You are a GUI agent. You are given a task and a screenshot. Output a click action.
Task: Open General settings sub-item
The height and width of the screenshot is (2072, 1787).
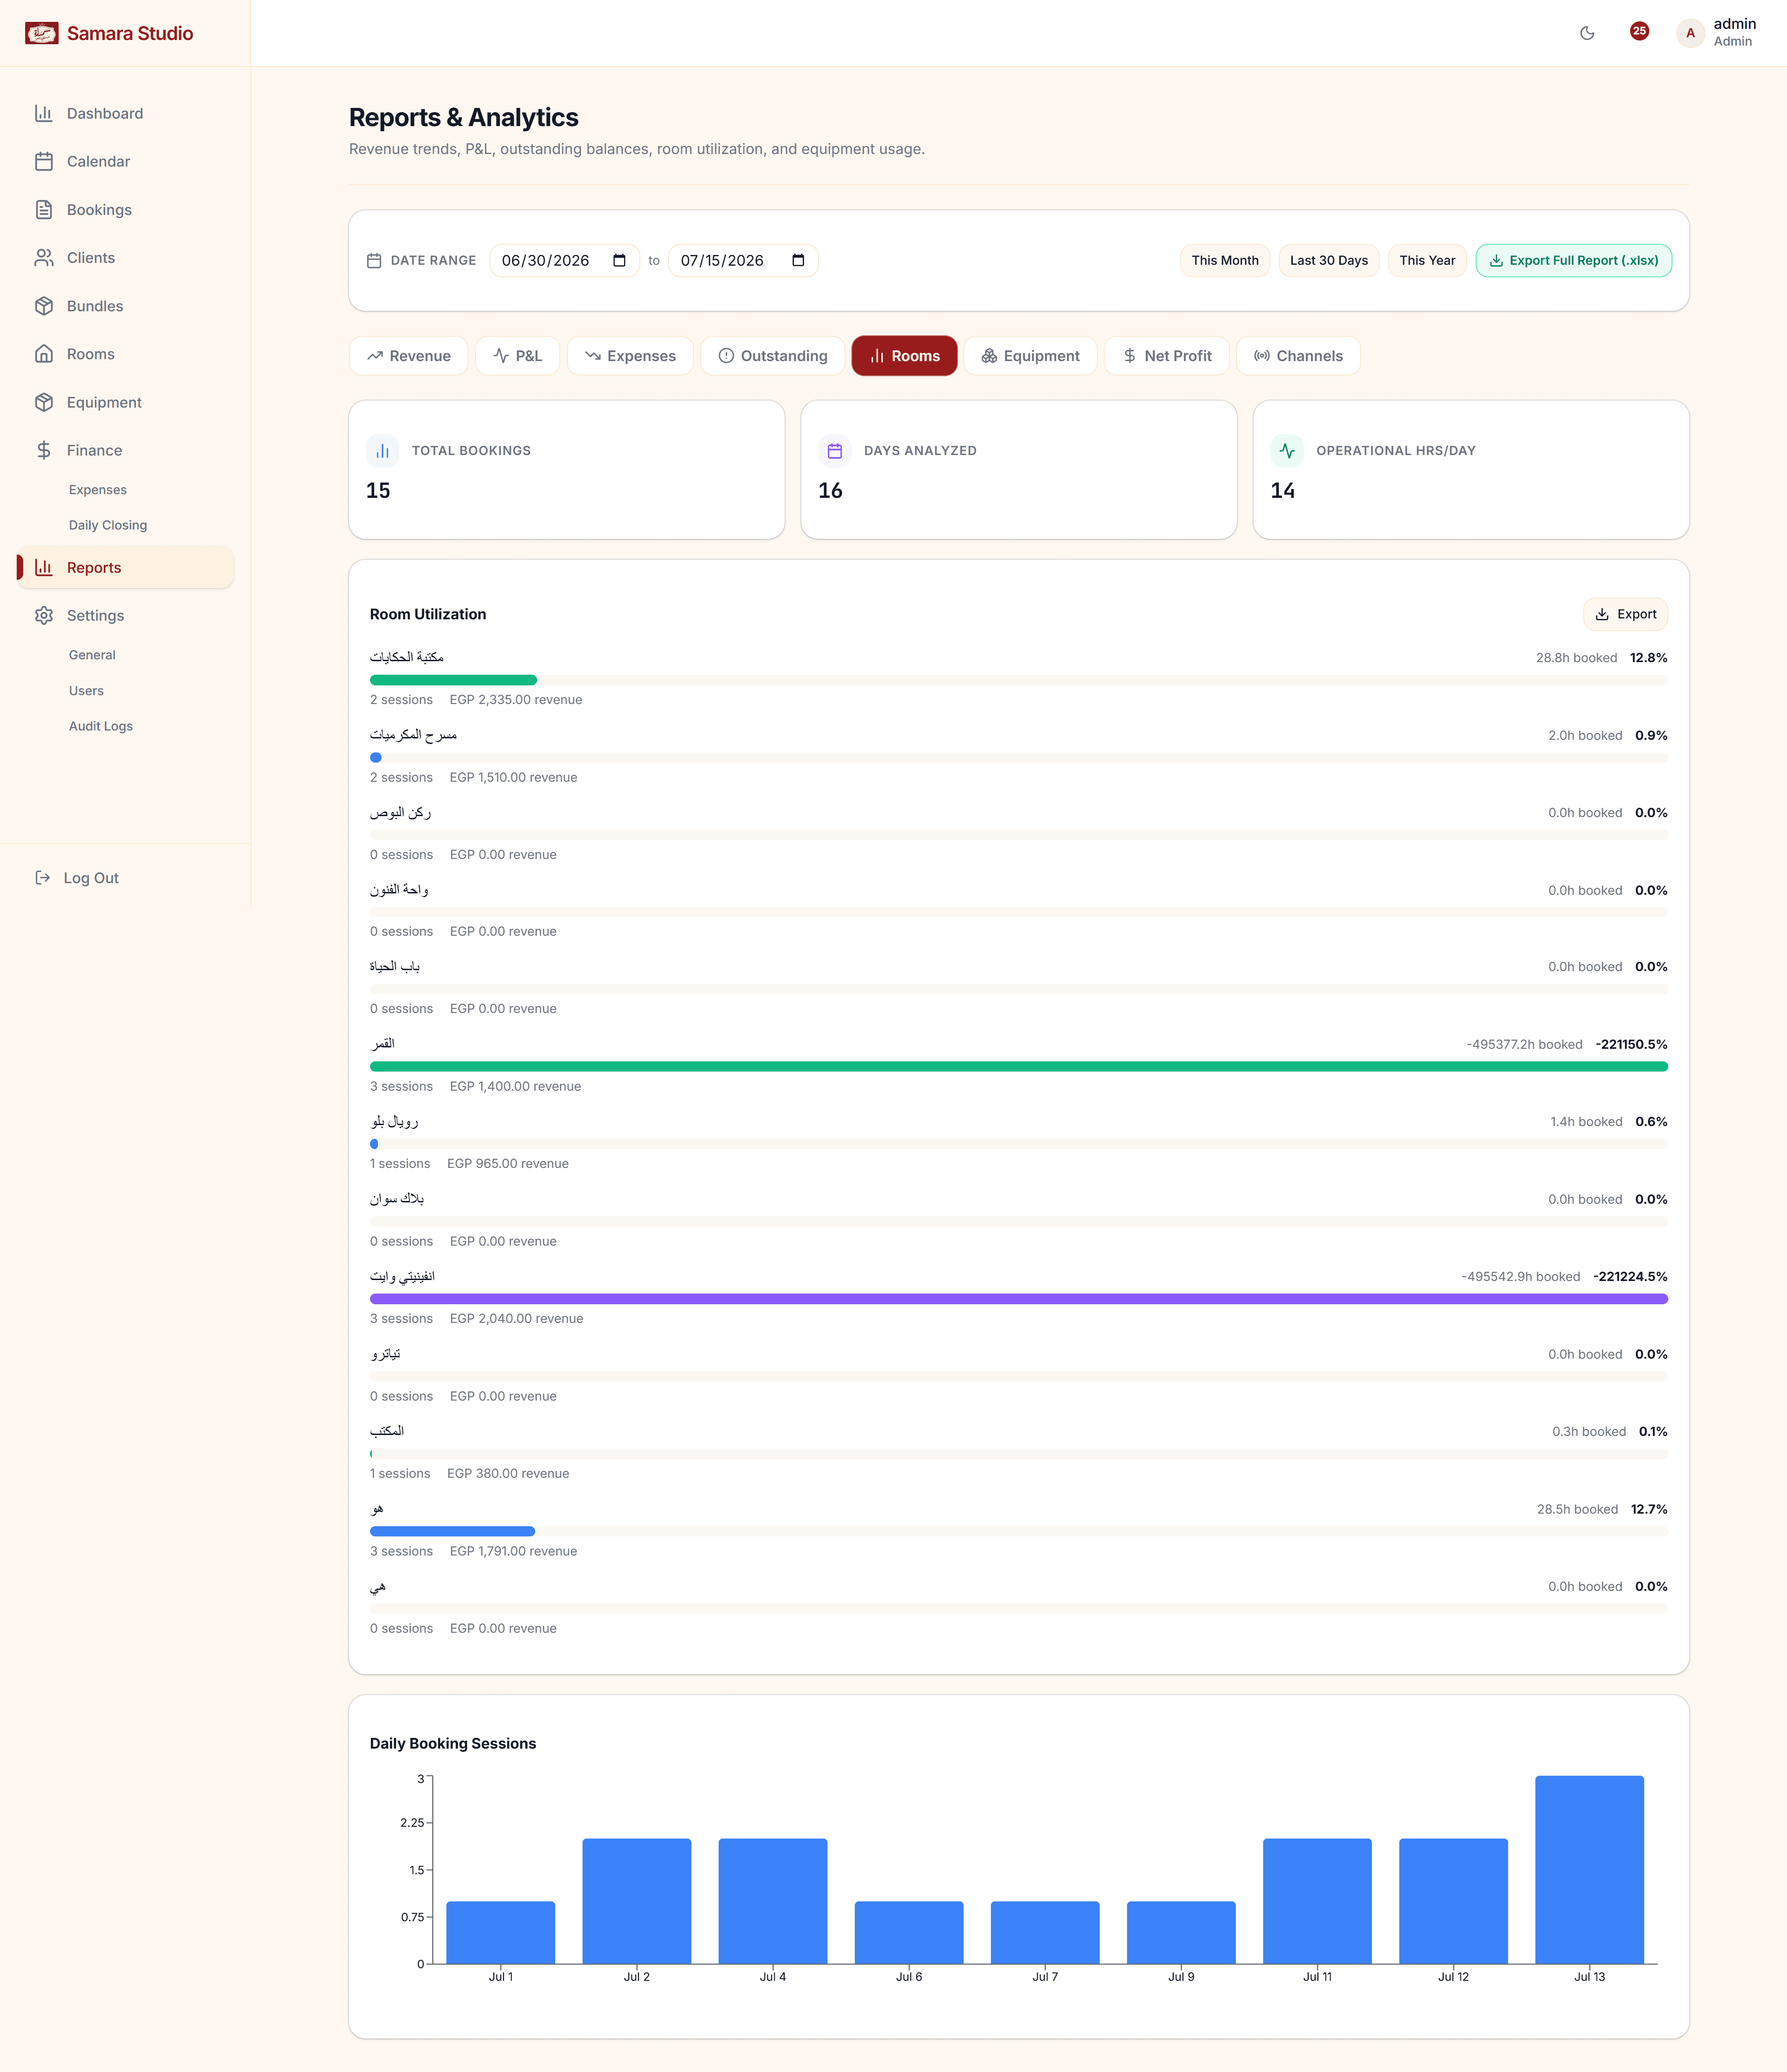[92, 655]
